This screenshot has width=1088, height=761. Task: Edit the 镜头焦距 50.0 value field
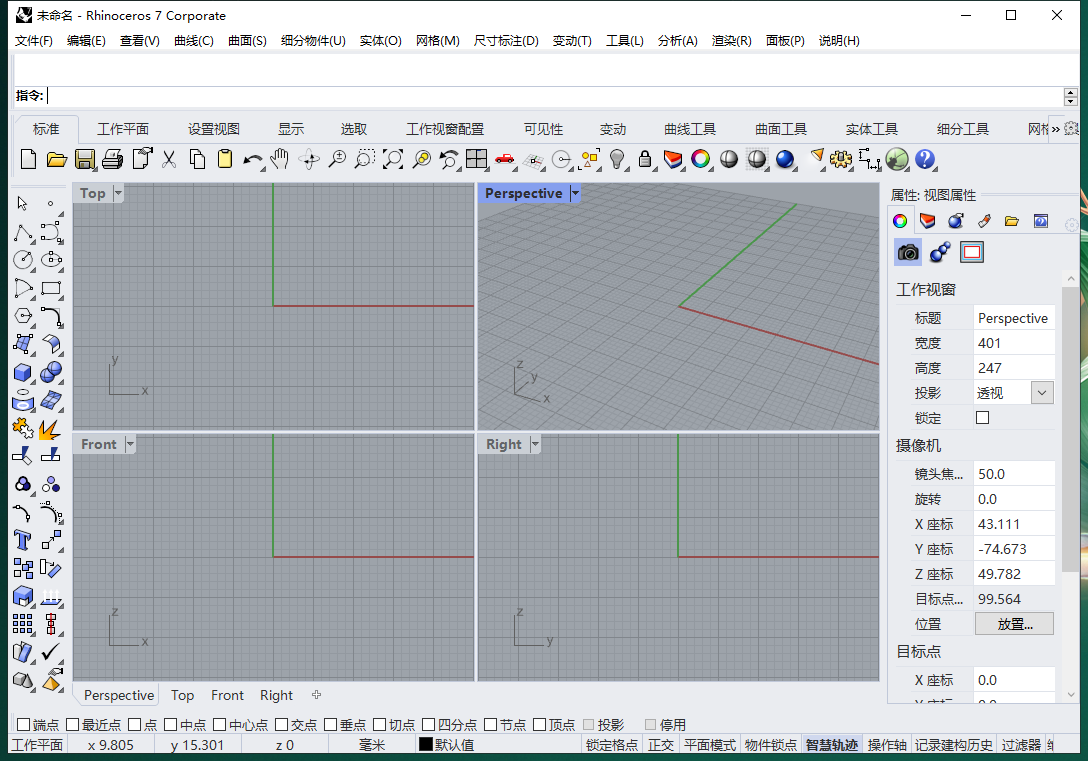[1014, 474]
